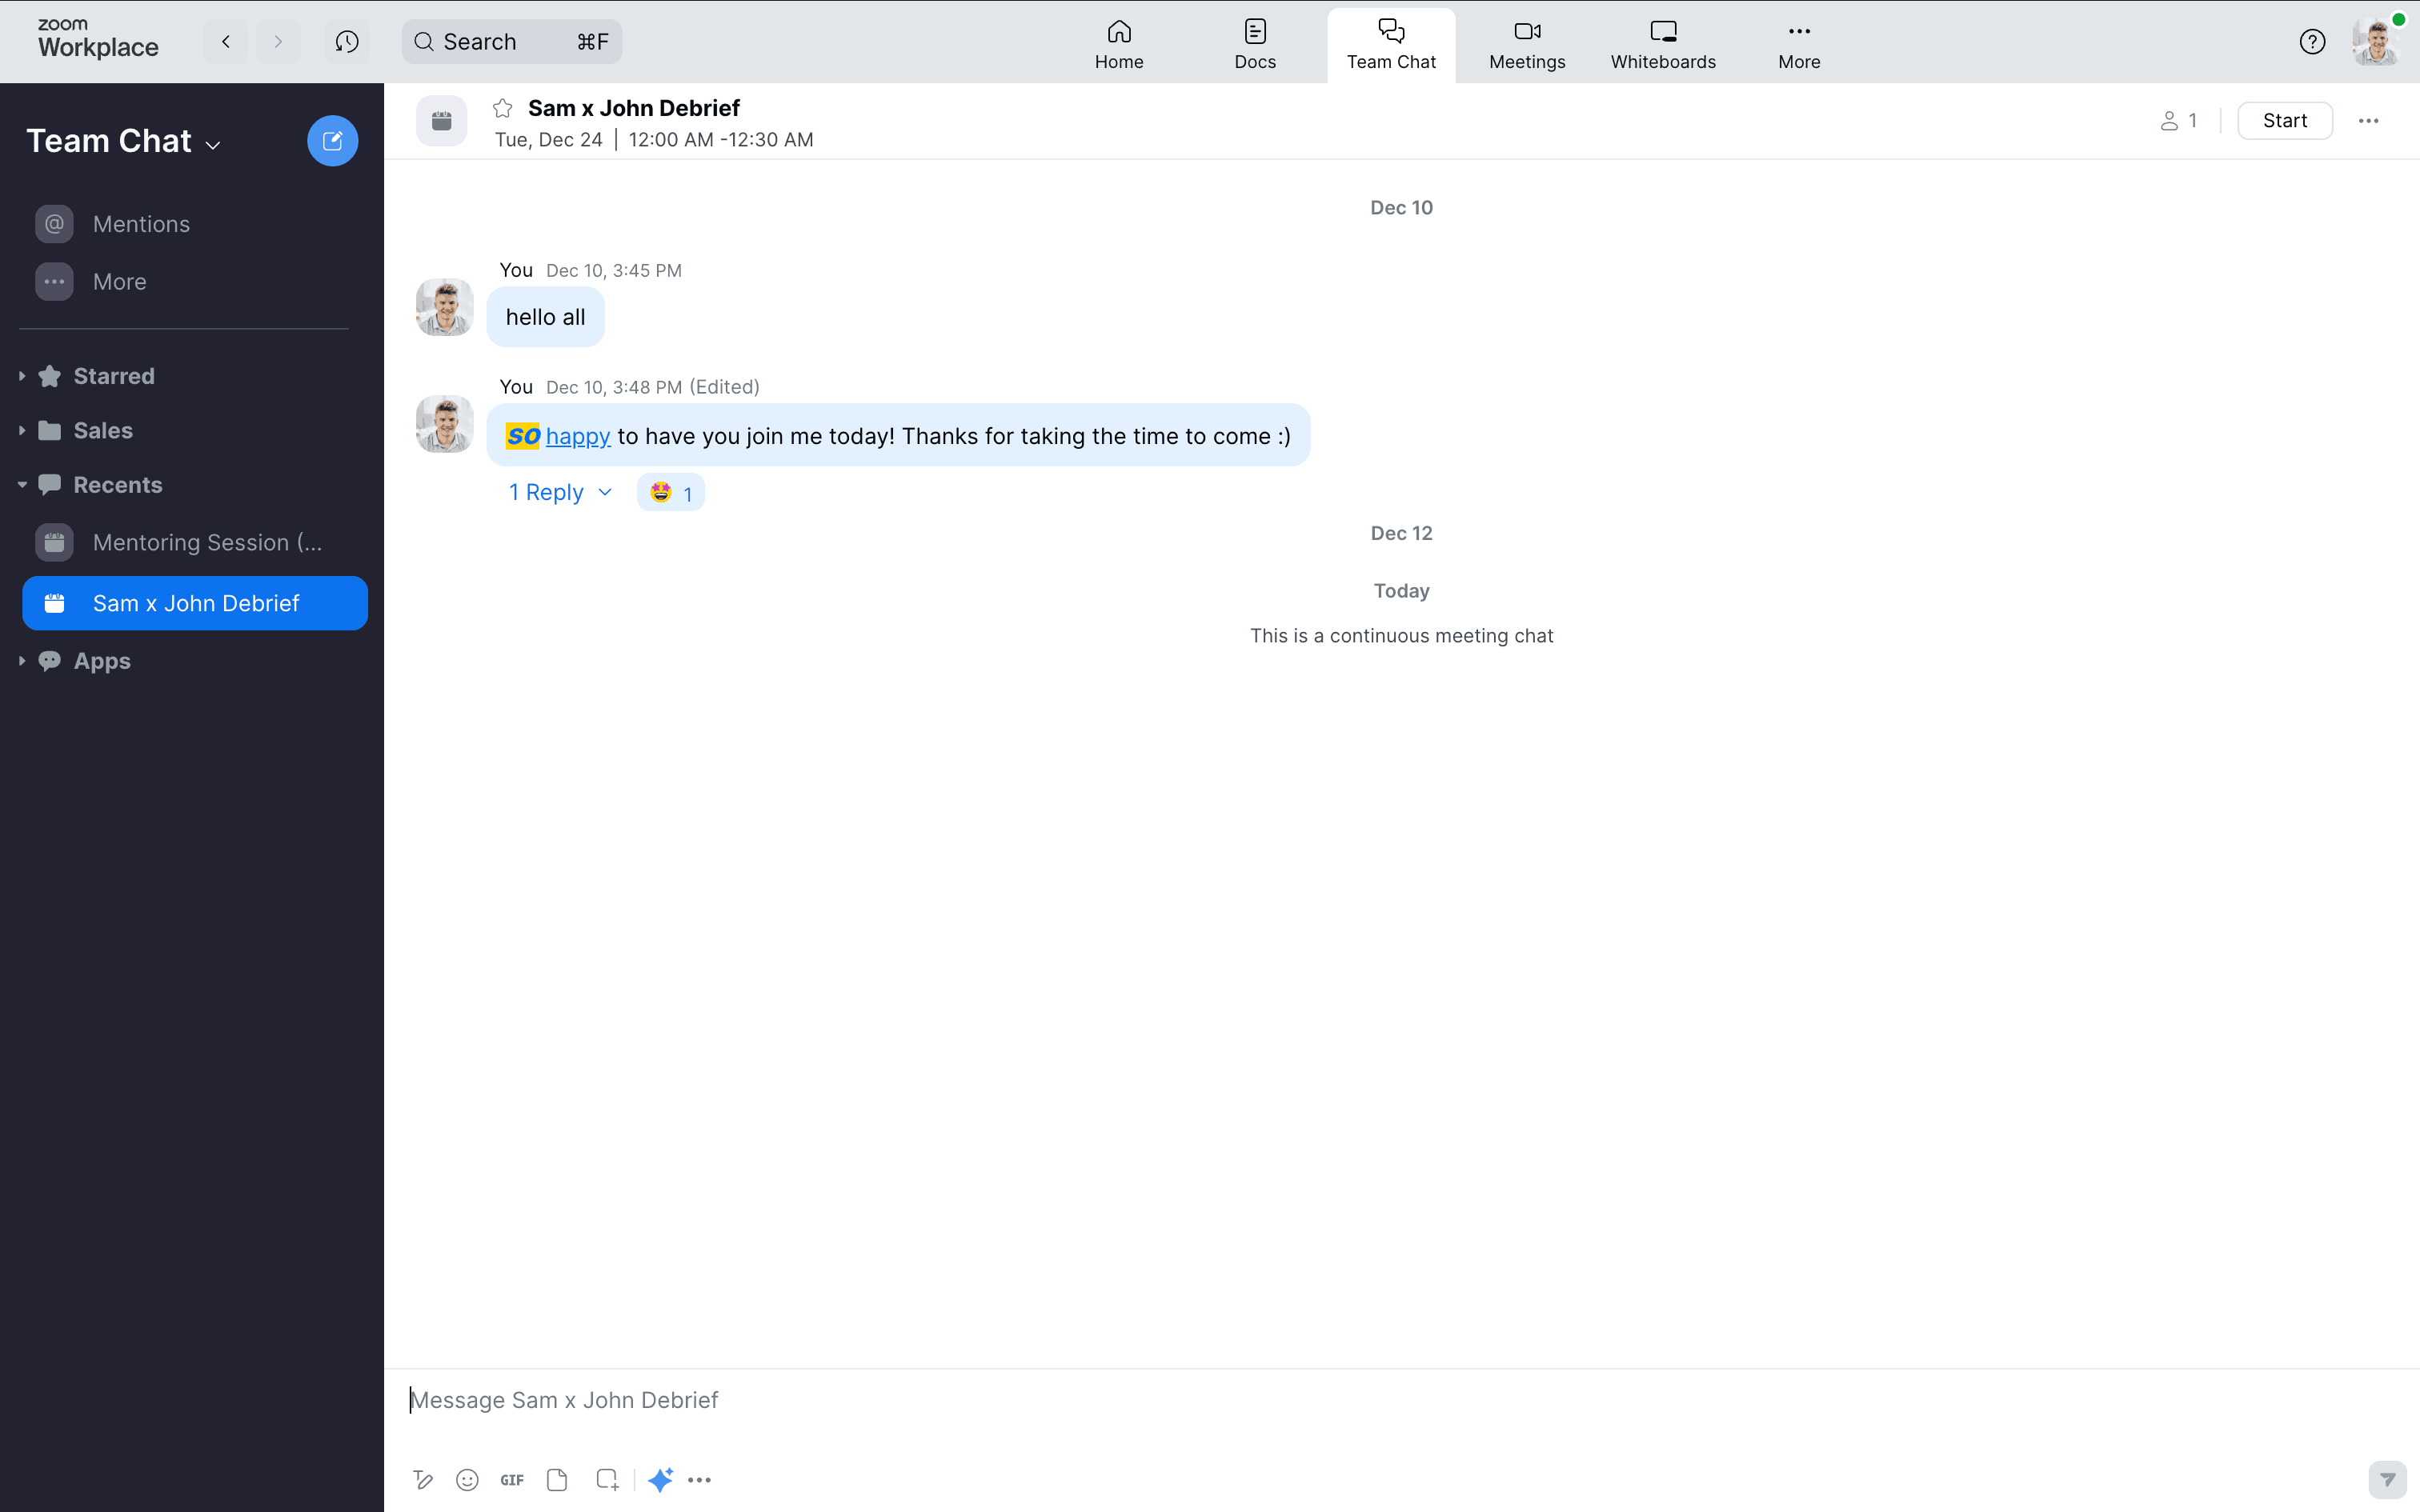Click the Start meeting button
The image size is (2420, 1512).
tap(2284, 121)
